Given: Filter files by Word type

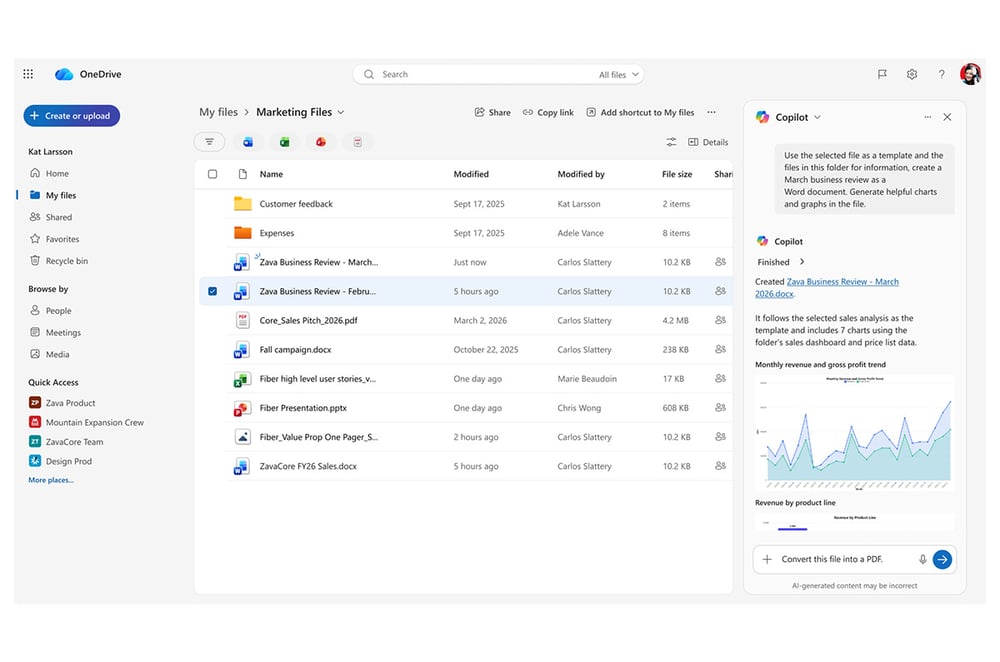Looking at the screenshot, I should [247, 142].
